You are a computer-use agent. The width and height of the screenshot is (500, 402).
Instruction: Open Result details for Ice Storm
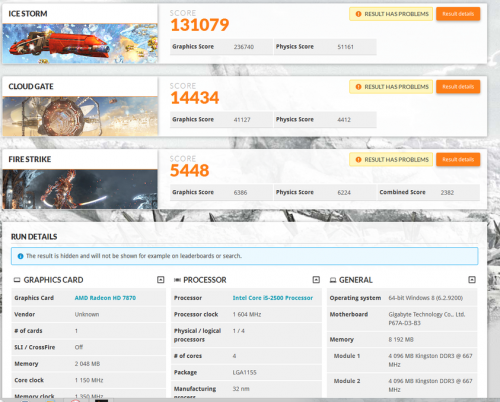[458, 14]
